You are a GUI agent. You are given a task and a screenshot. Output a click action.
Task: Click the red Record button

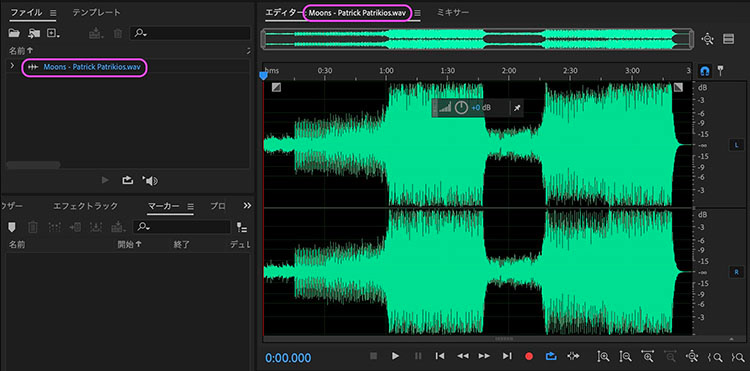click(529, 356)
